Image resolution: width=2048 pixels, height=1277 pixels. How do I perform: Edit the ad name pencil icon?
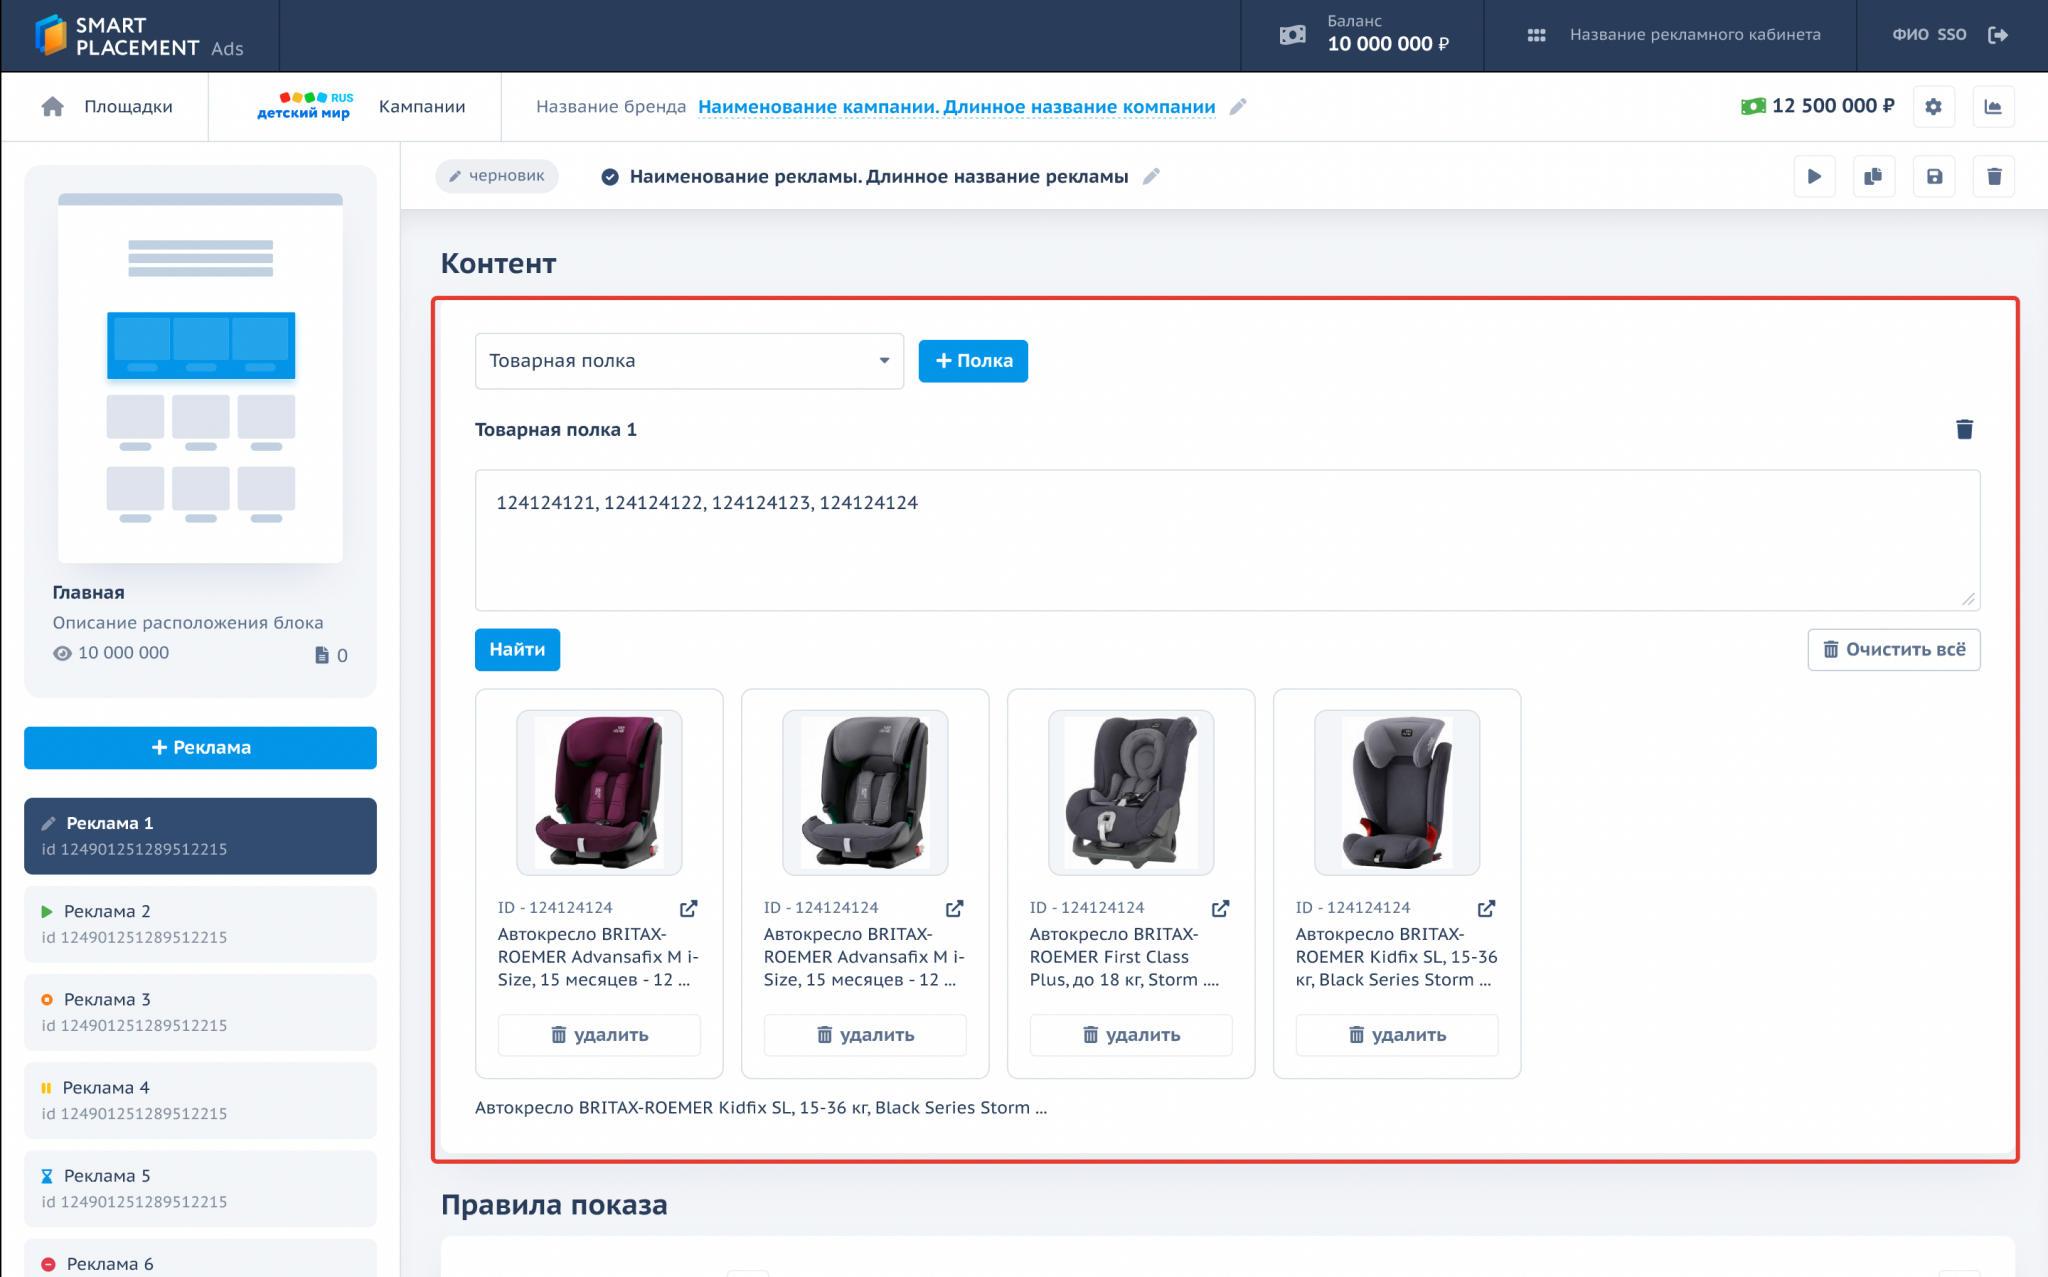tap(1151, 176)
